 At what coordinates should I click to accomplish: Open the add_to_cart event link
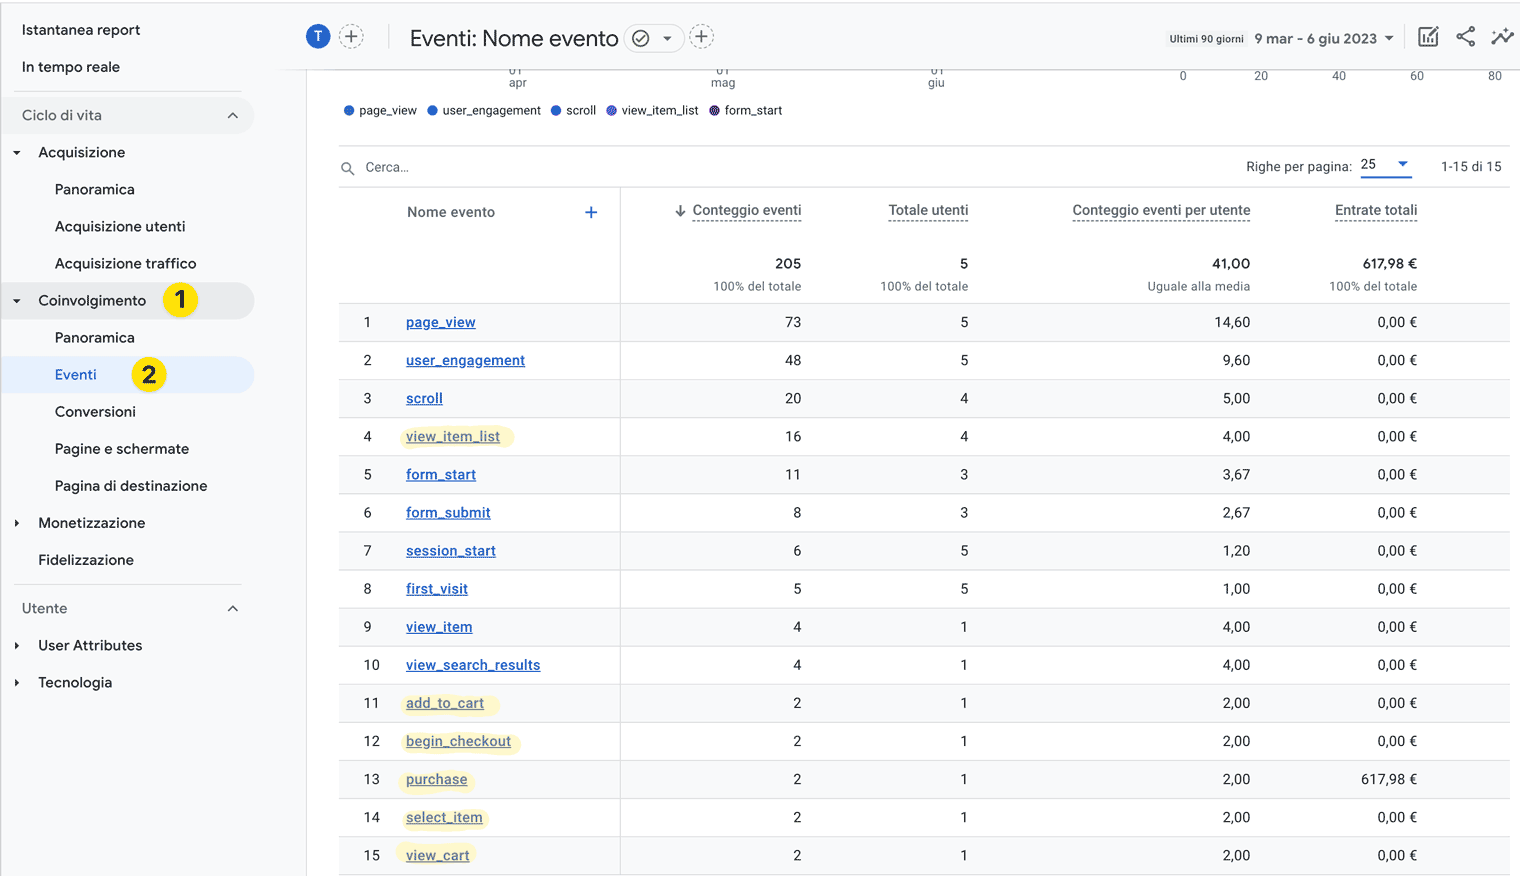click(x=445, y=703)
